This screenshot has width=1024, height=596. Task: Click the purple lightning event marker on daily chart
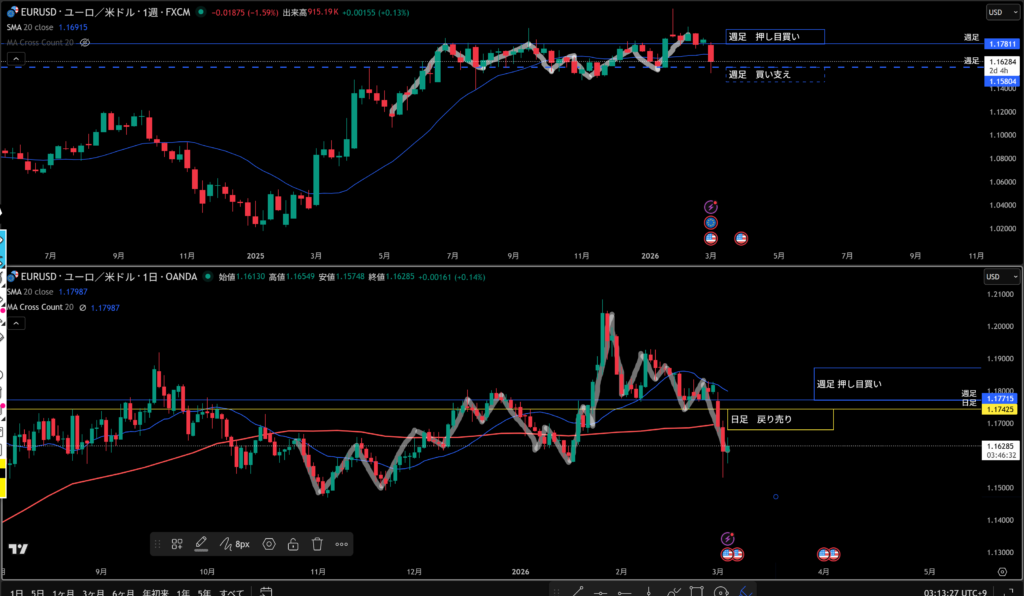pyautogui.click(x=728, y=538)
